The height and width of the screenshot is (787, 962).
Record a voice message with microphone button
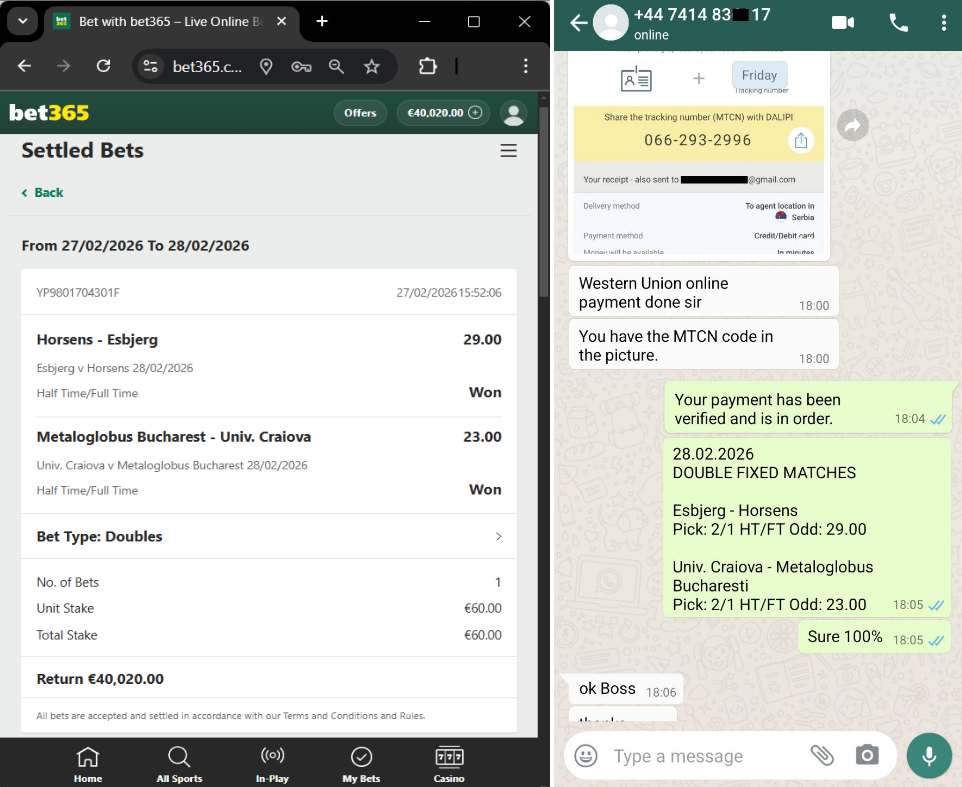929,756
